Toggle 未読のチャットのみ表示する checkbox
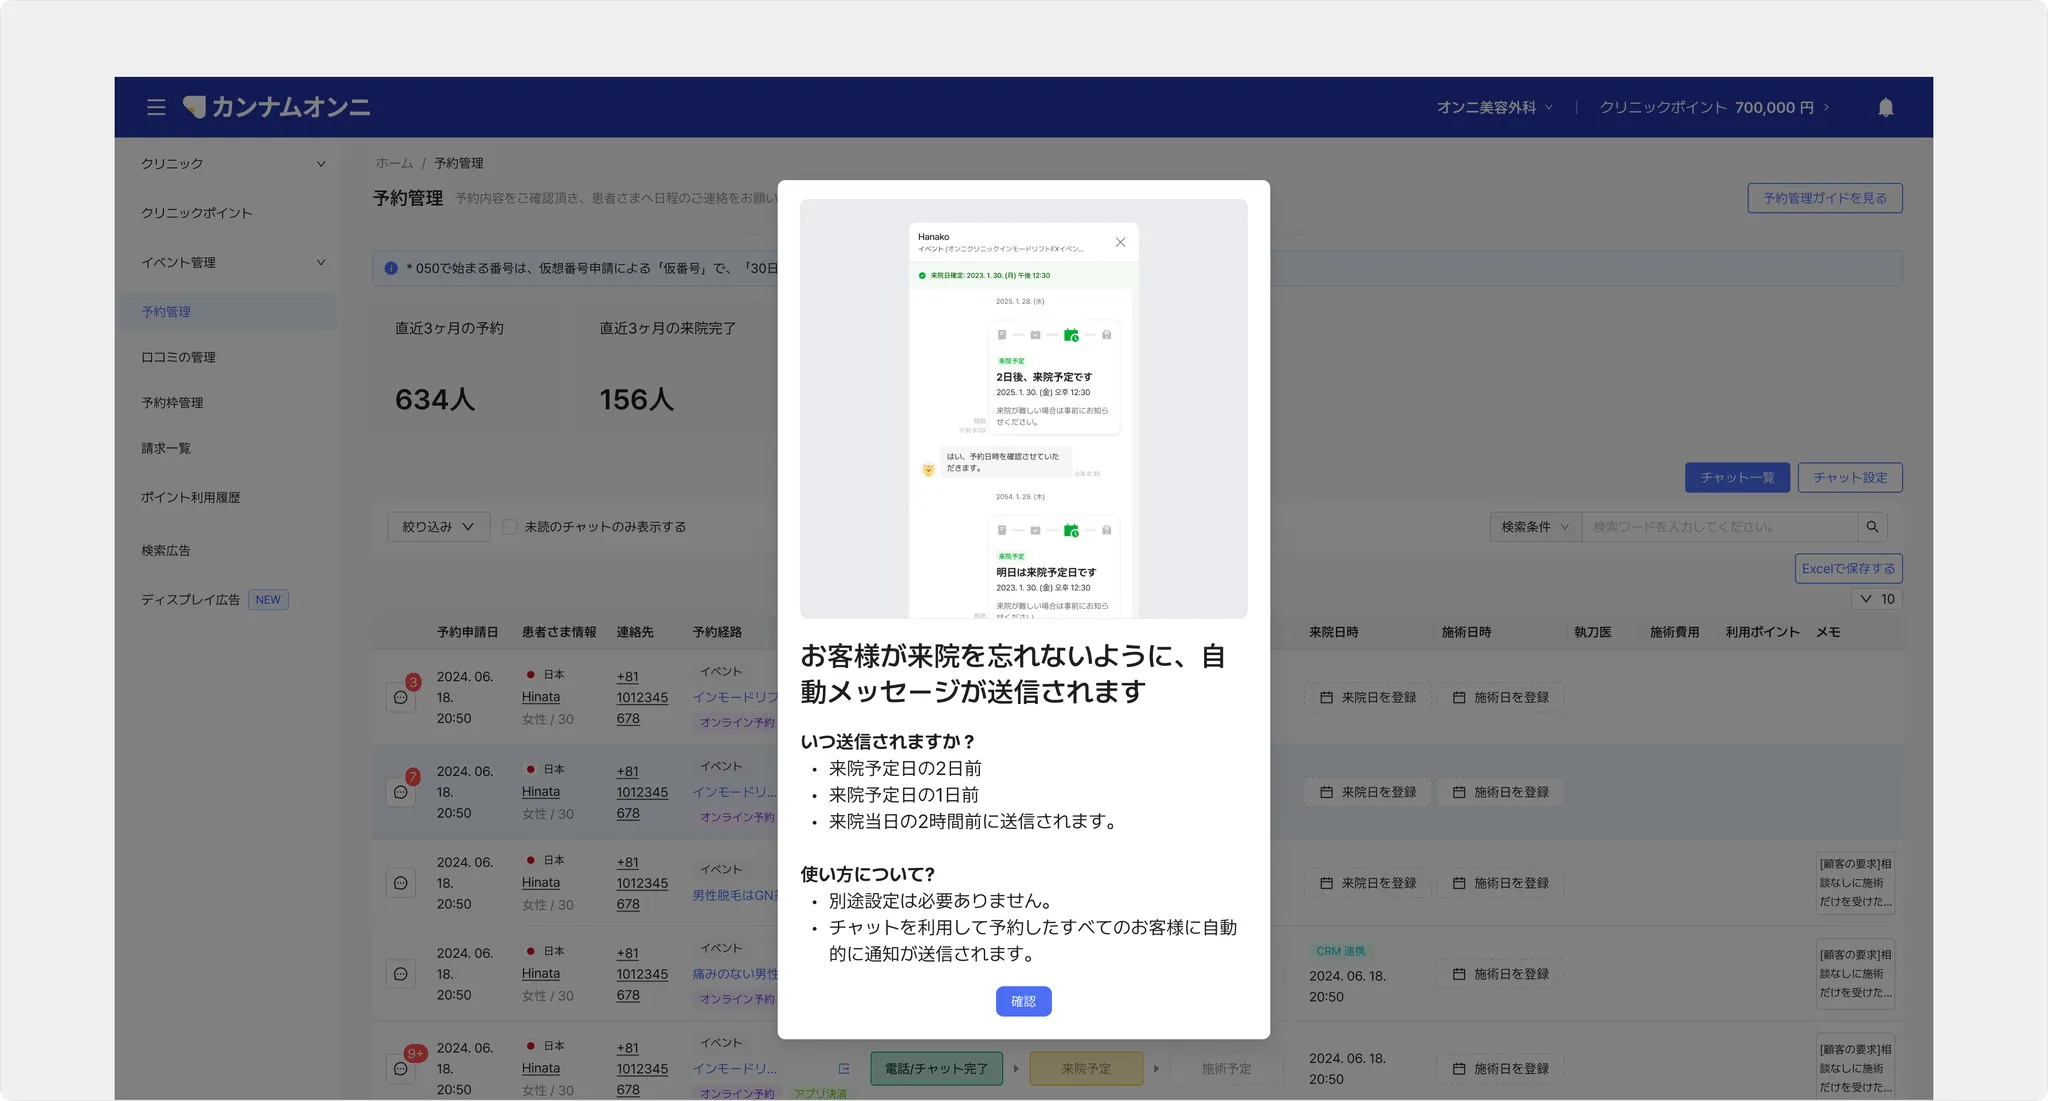Image resolution: width=2048 pixels, height=1101 pixels. pyautogui.click(x=510, y=527)
